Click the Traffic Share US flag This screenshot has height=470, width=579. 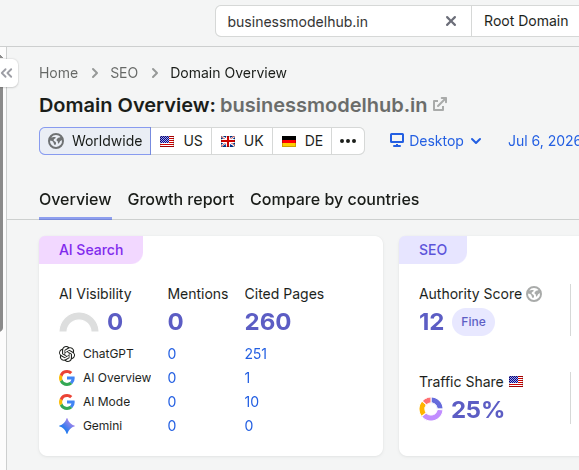516,381
